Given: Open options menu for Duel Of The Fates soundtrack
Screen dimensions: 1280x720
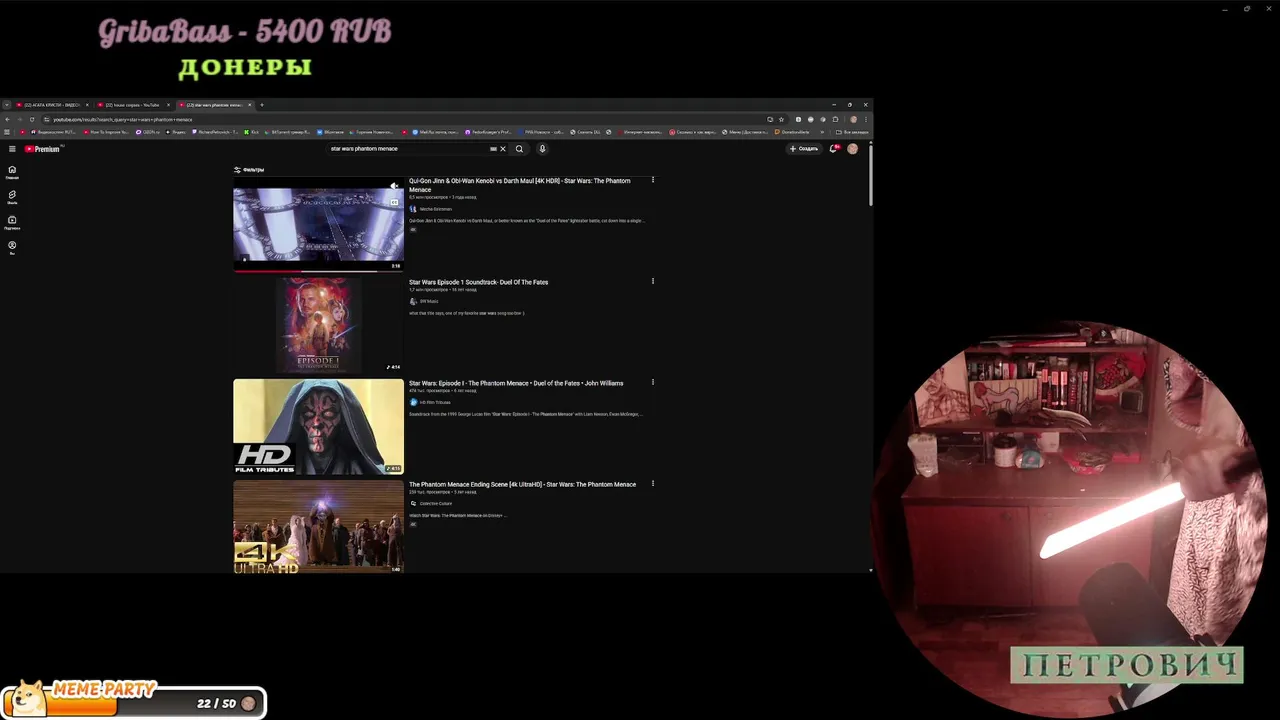Looking at the screenshot, I should tap(653, 281).
